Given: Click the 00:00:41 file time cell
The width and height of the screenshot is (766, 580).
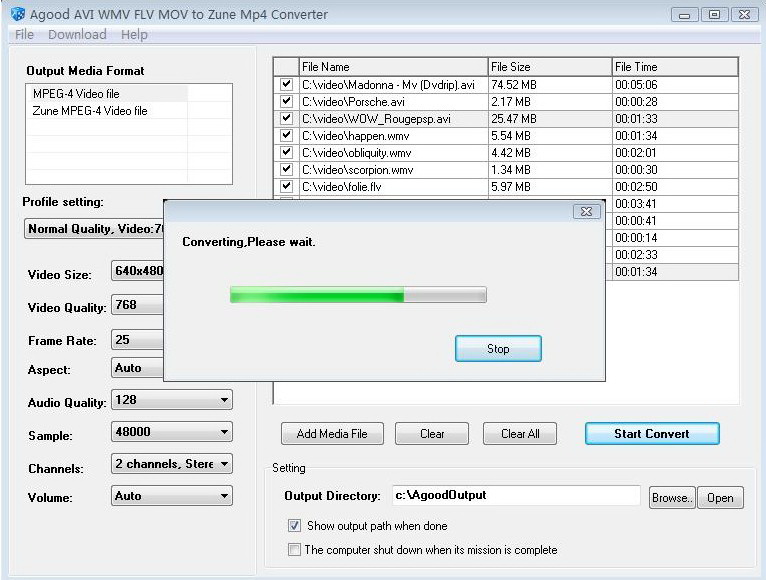Looking at the screenshot, I should tap(675, 221).
